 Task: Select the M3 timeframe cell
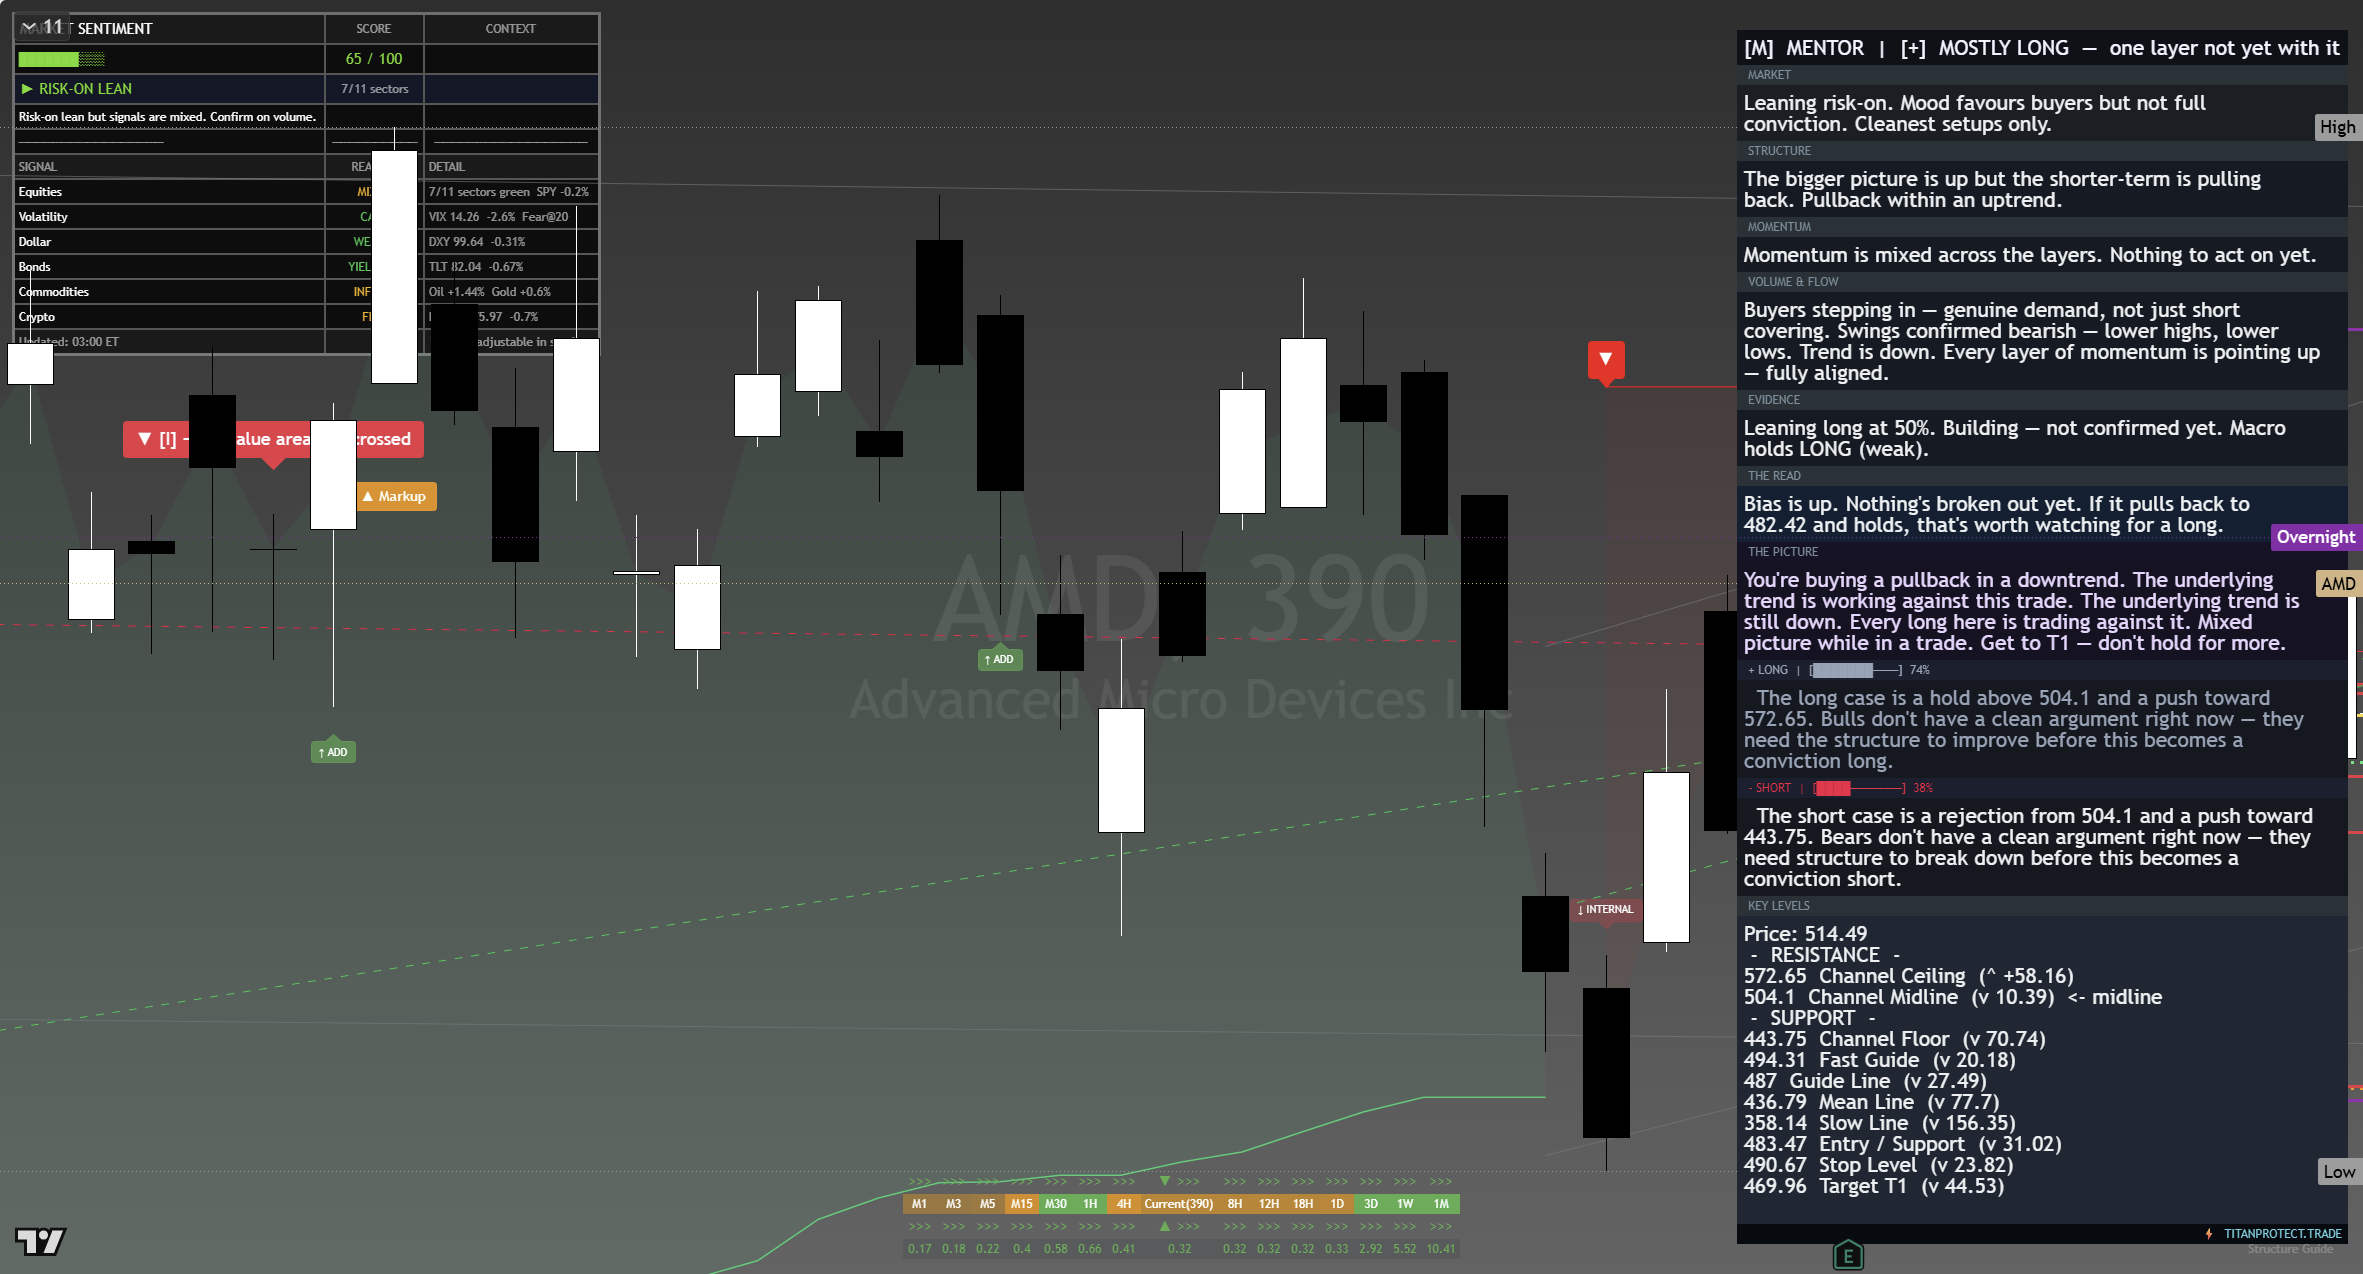pos(953,1204)
